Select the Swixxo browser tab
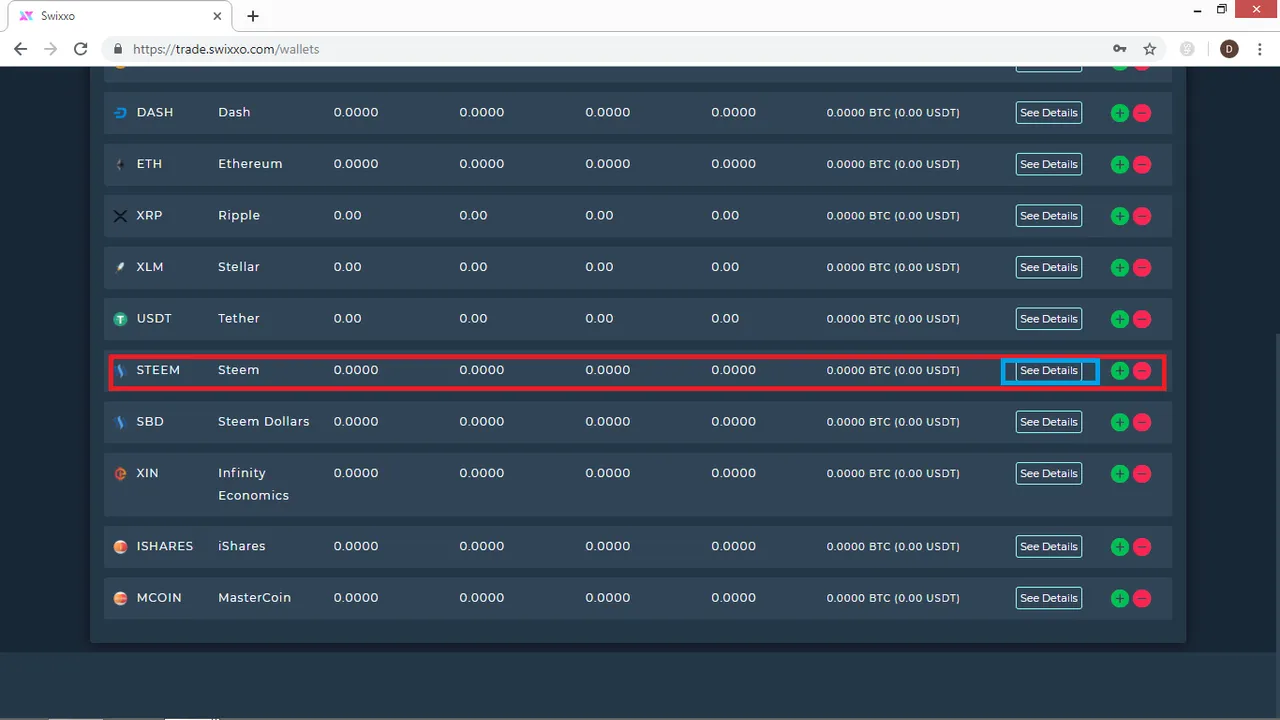The width and height of the screenshot is (1280, 720). pyautogui.click(x=118, y=16)
